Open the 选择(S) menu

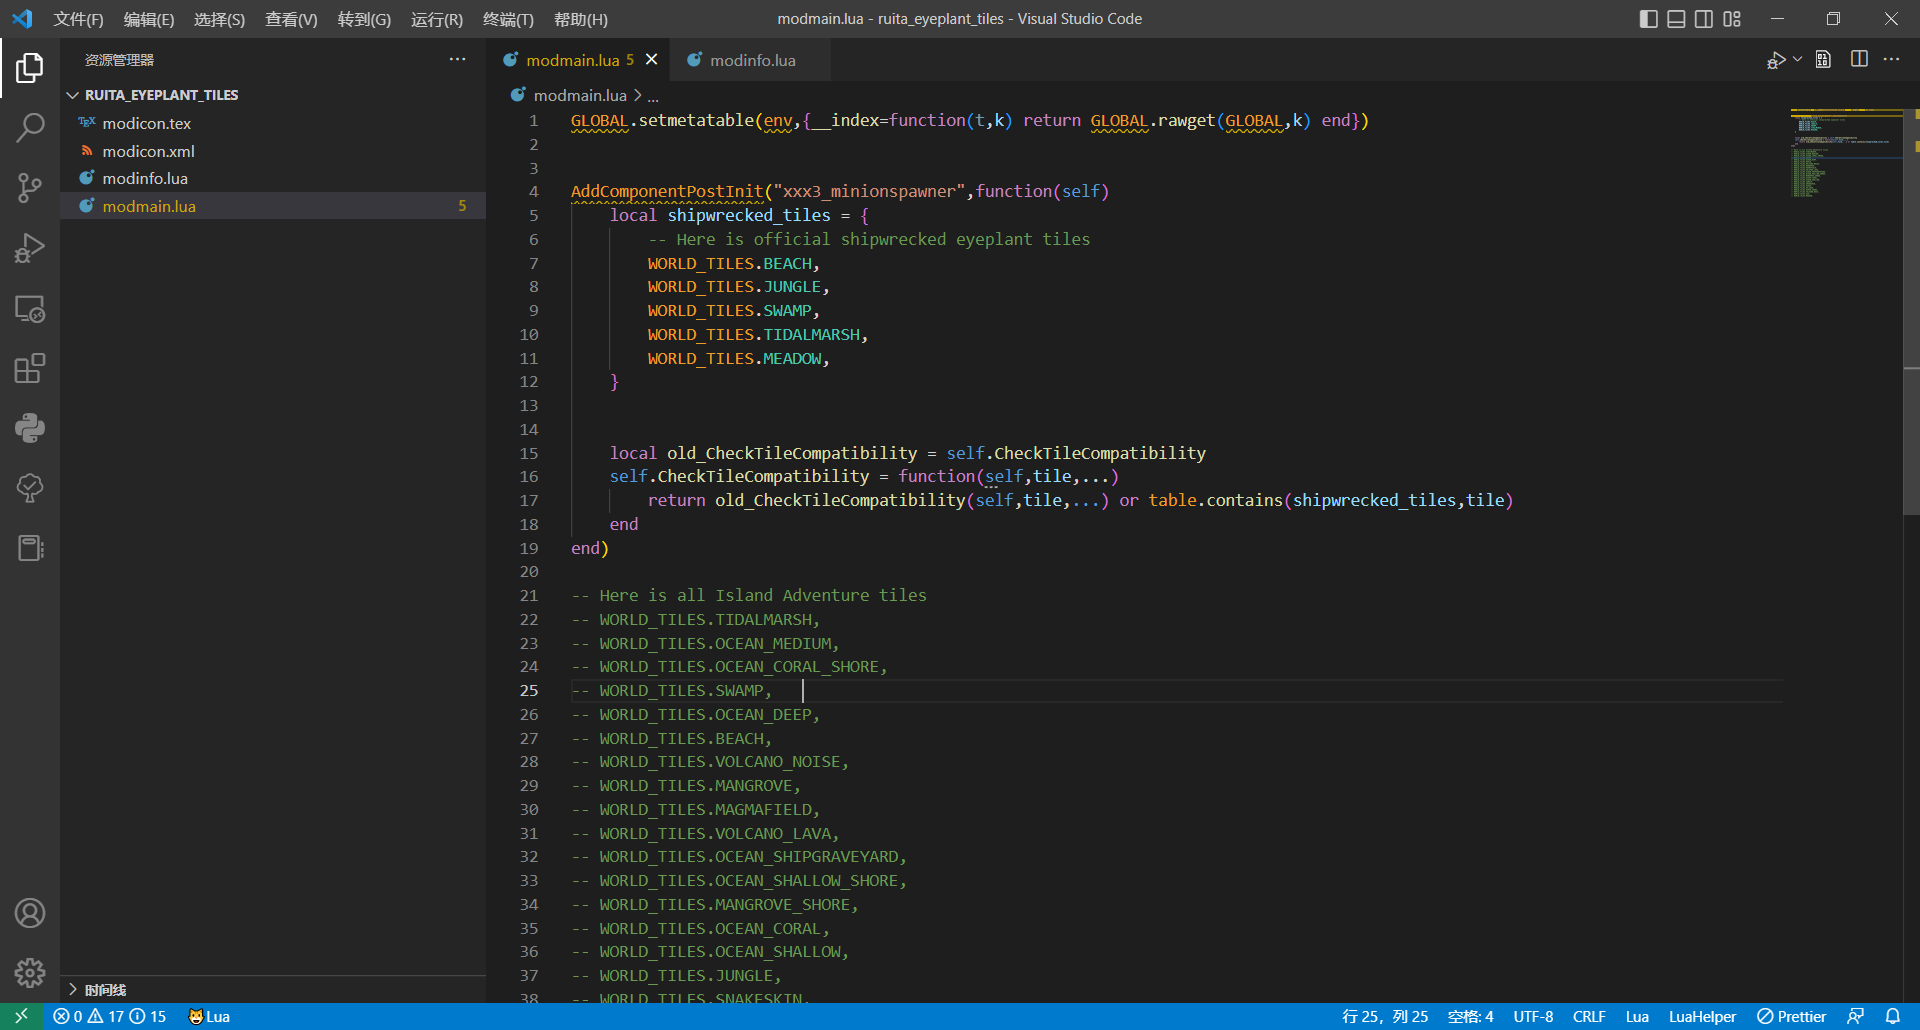coord(220,19)
